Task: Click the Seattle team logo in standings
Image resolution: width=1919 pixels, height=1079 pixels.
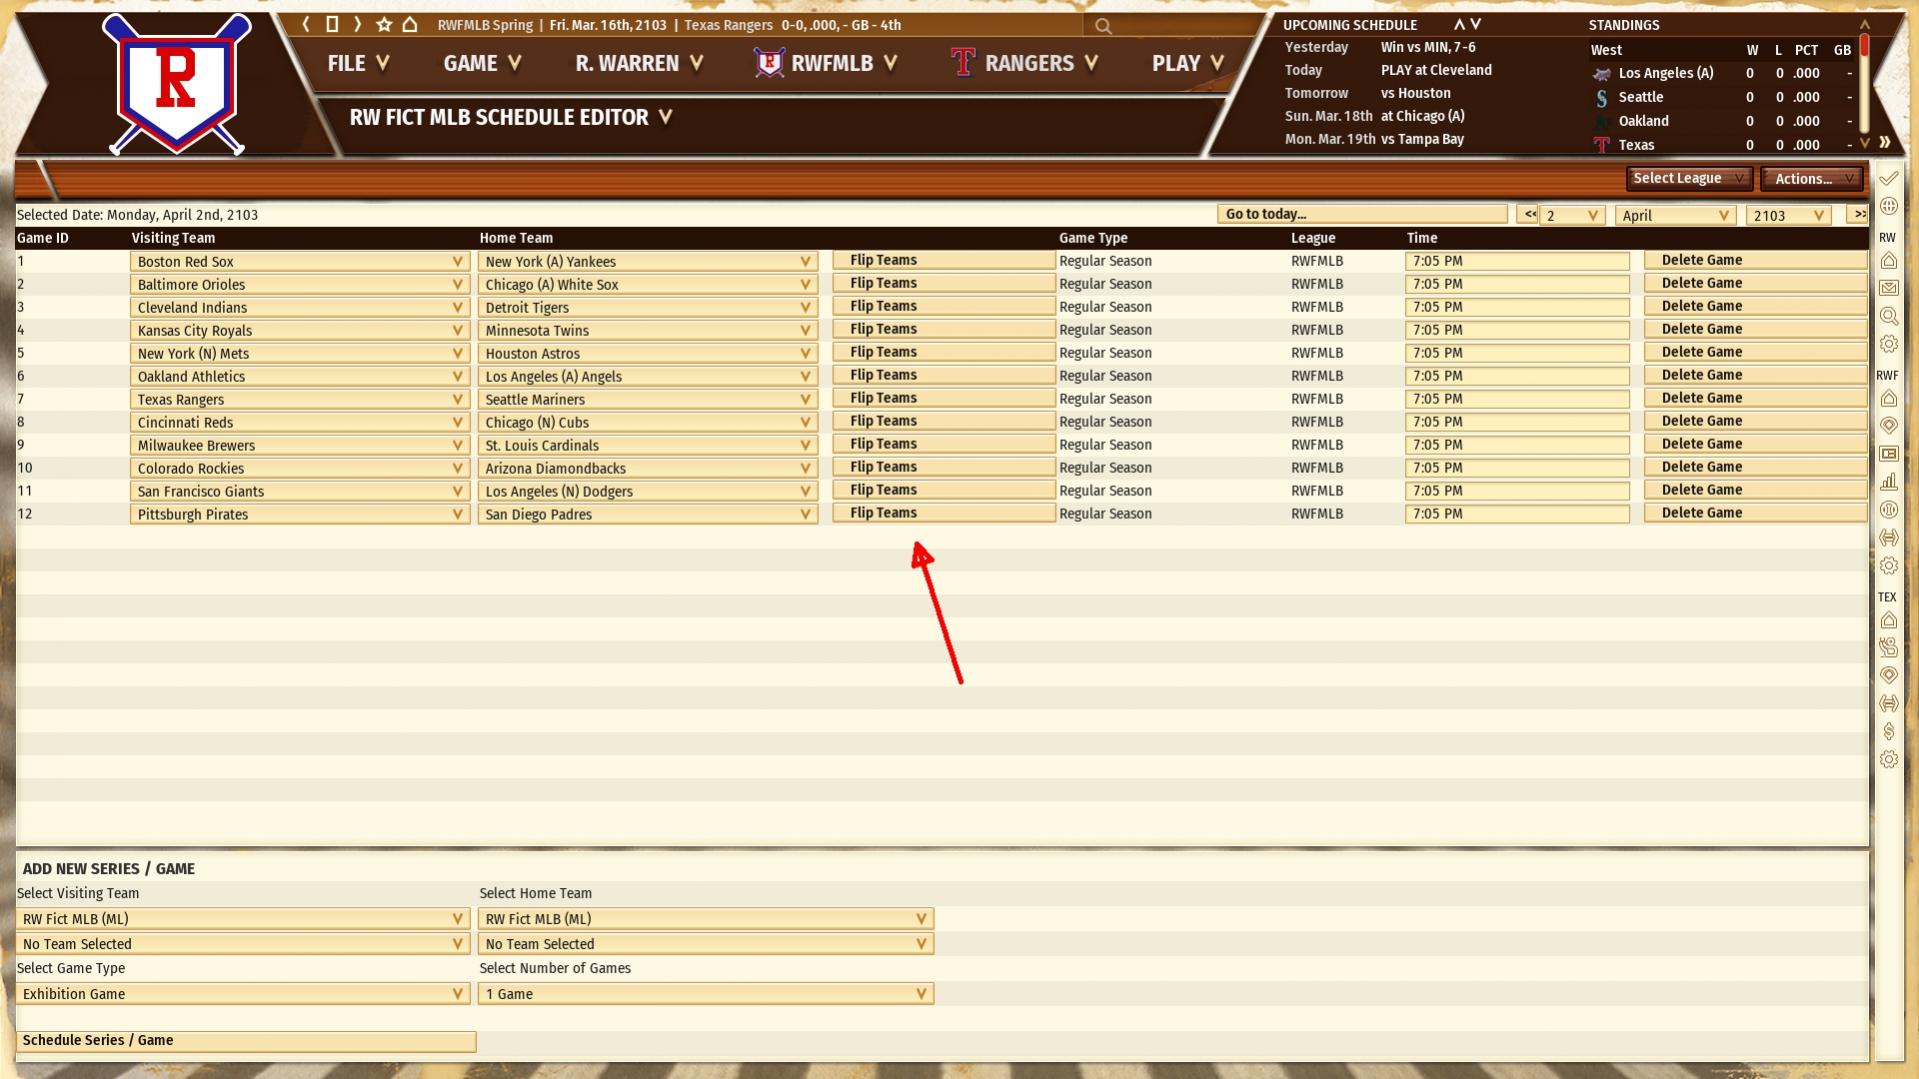Action: [1601, 97]
